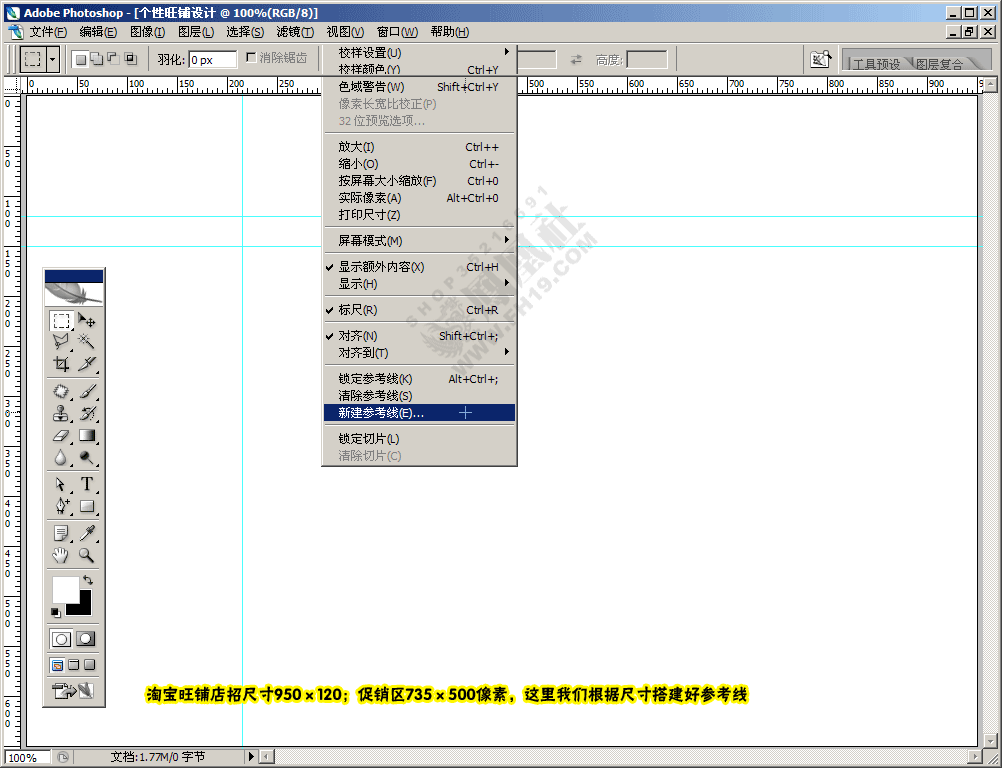Choose 新建参考线(E)... menu entry
The width and height of the screenshot is (1002, 768).
[419, 413]
